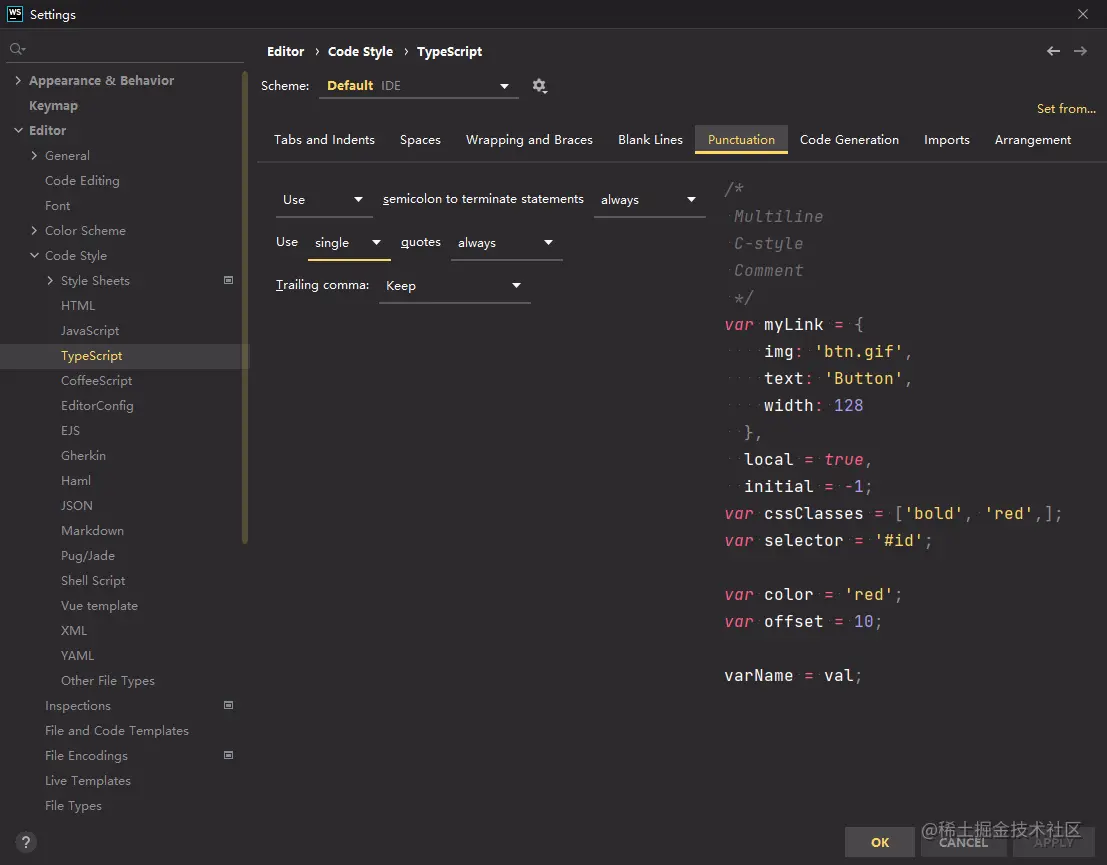This screenshot has height=865, width=1107.
Task: Select YAML under Code Style
Action: (77, 655)
